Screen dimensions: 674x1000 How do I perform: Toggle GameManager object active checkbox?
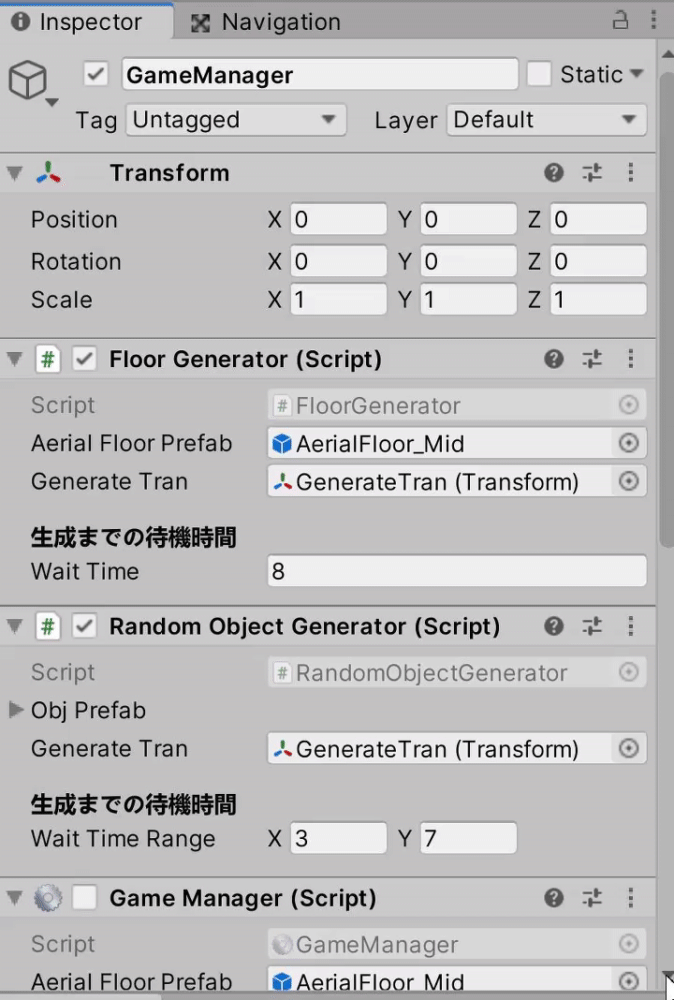96,74
